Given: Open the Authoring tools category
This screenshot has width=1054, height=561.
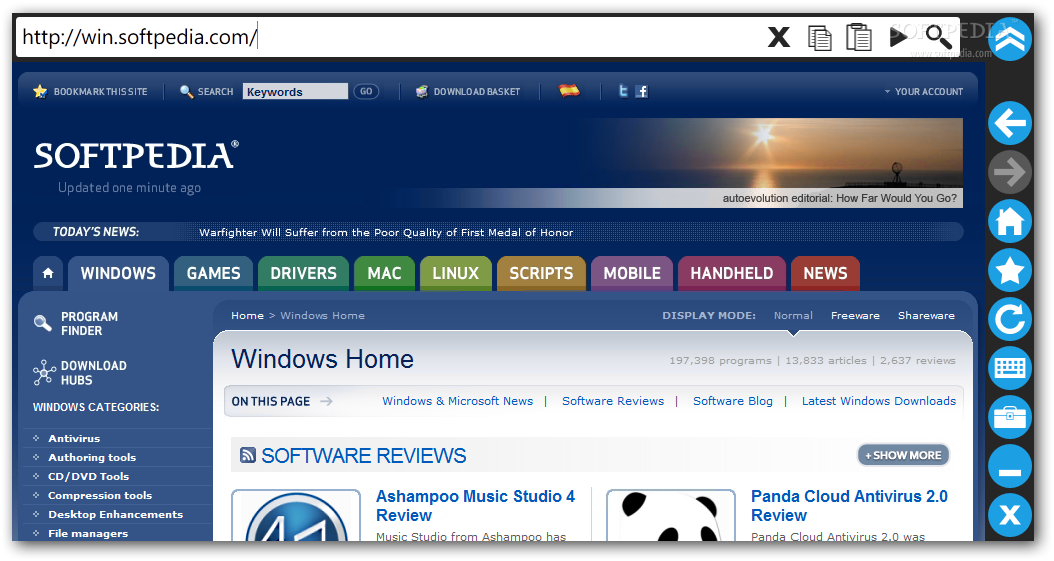Looking at the screenshot, I should (x=92, y=458).
